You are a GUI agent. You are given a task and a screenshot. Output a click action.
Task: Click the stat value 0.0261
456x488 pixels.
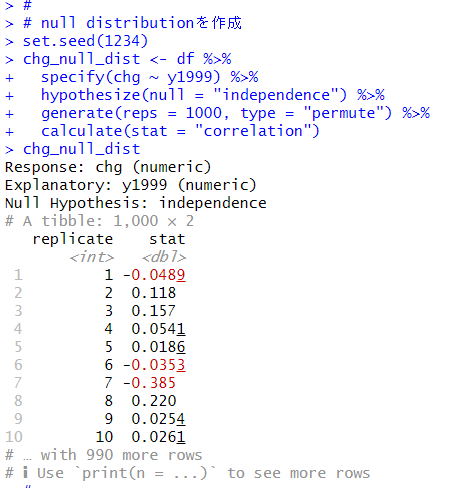click(158, 437)
